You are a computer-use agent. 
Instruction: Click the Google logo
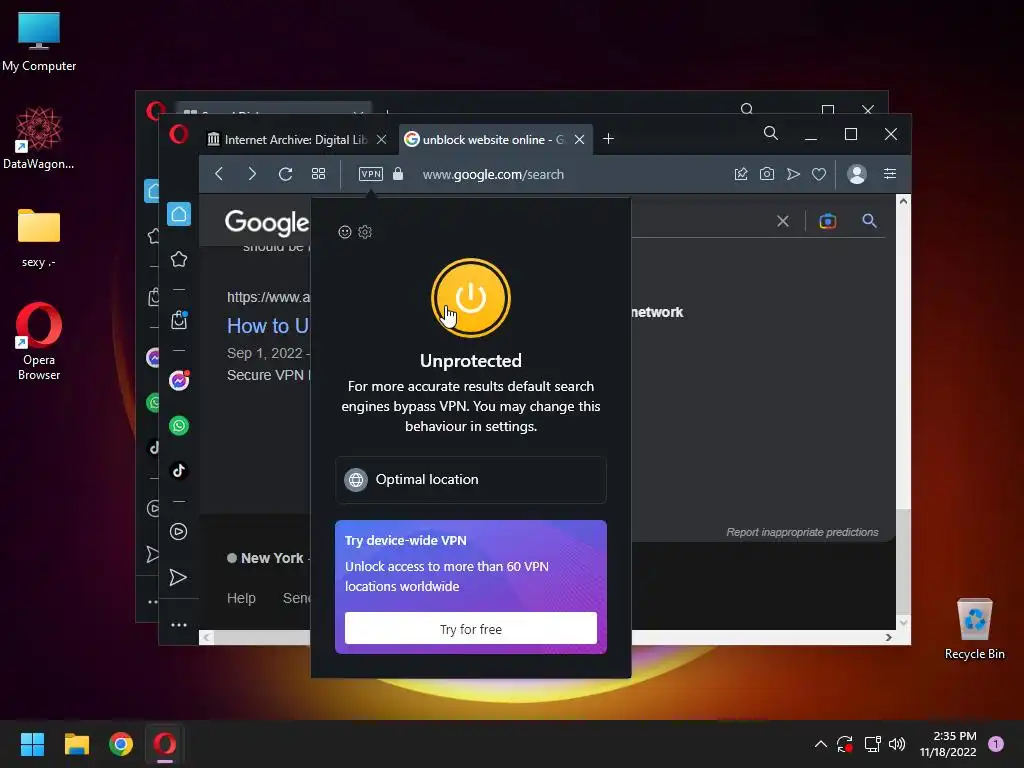point(266,223)
